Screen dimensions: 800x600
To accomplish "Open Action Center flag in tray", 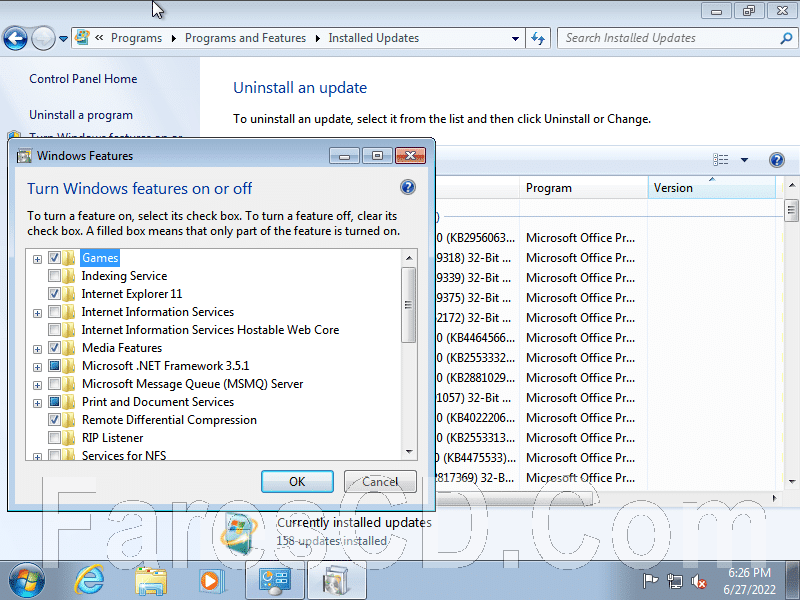I will coord(650,581).
